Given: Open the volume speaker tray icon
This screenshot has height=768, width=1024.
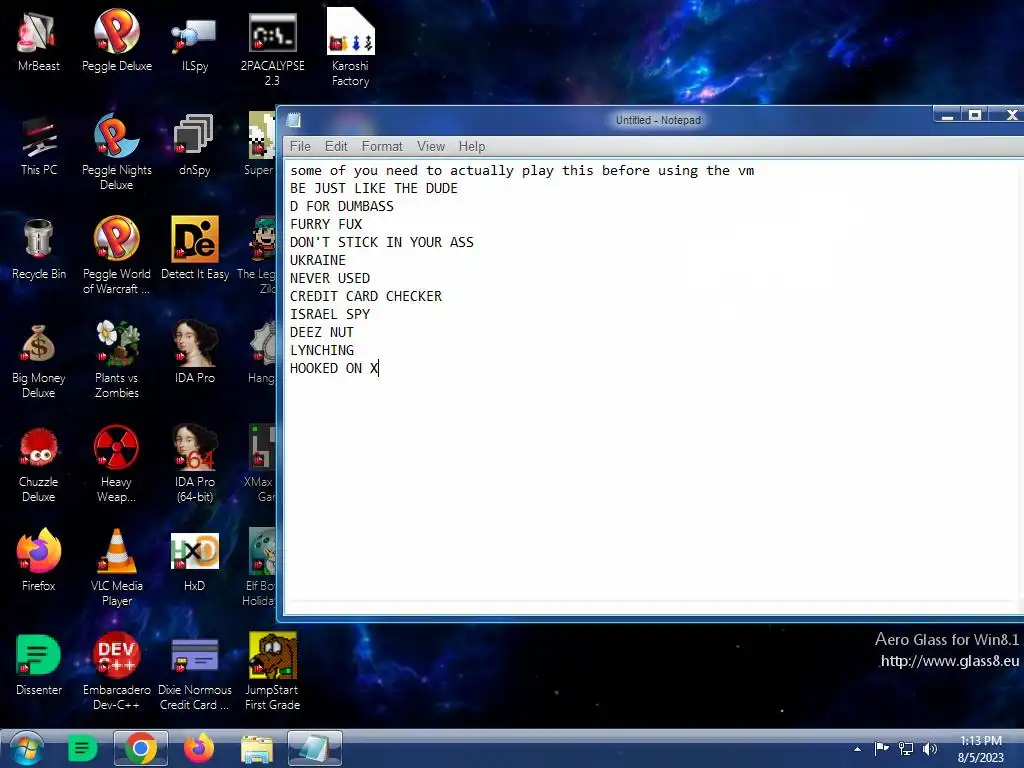Looking at the screenshot, I should tap(929, 748).
